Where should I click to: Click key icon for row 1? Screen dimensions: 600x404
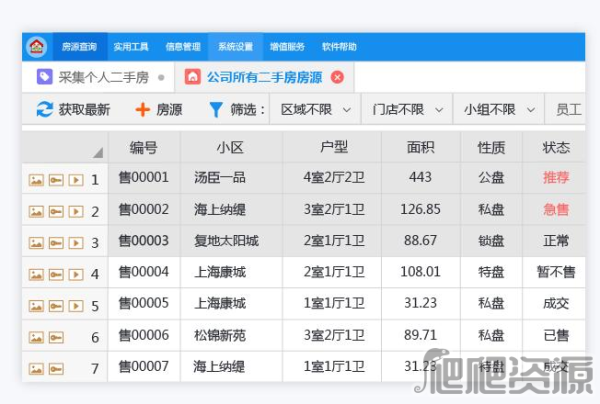(x=56, y=180)
